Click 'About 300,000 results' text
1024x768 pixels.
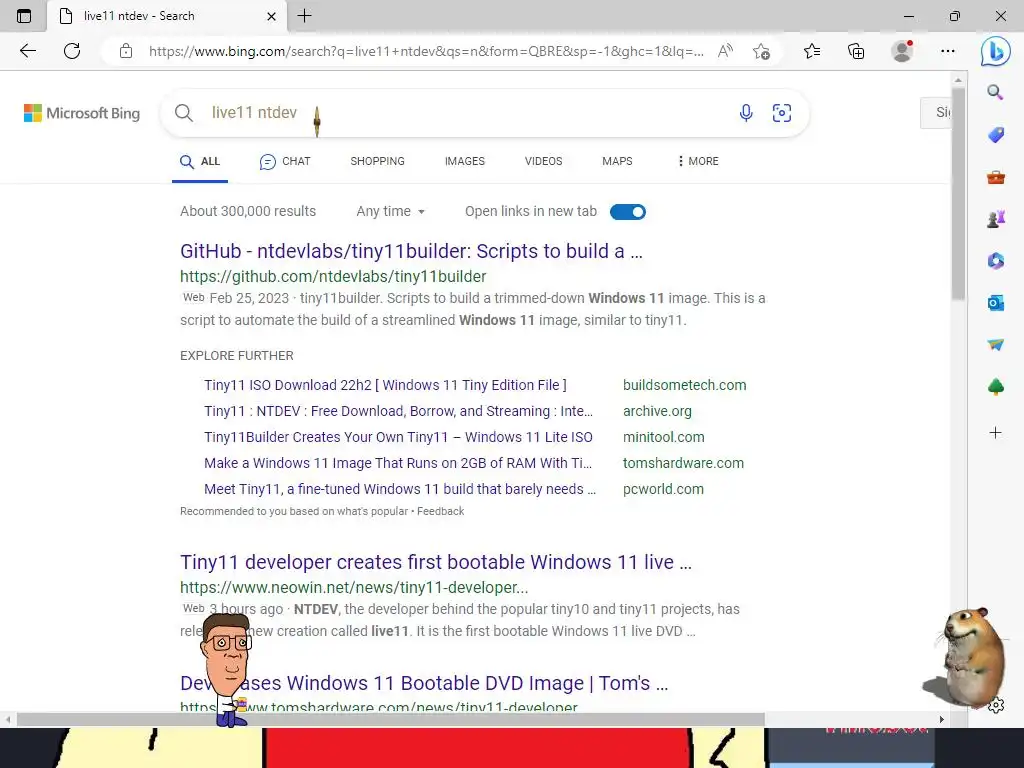(248, 211)
